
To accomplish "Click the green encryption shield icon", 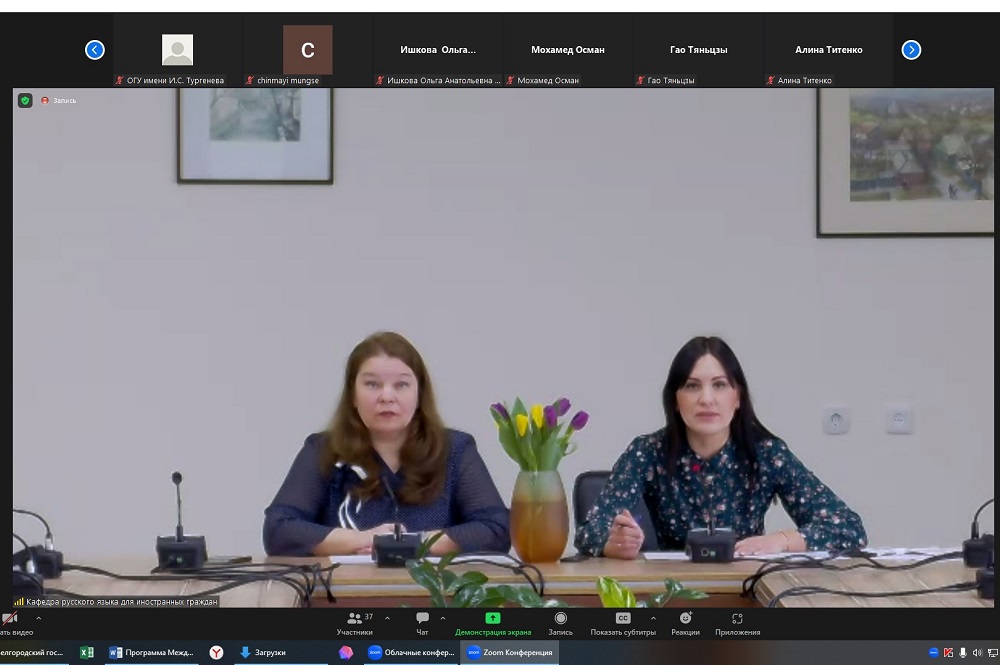I will 25,100.
